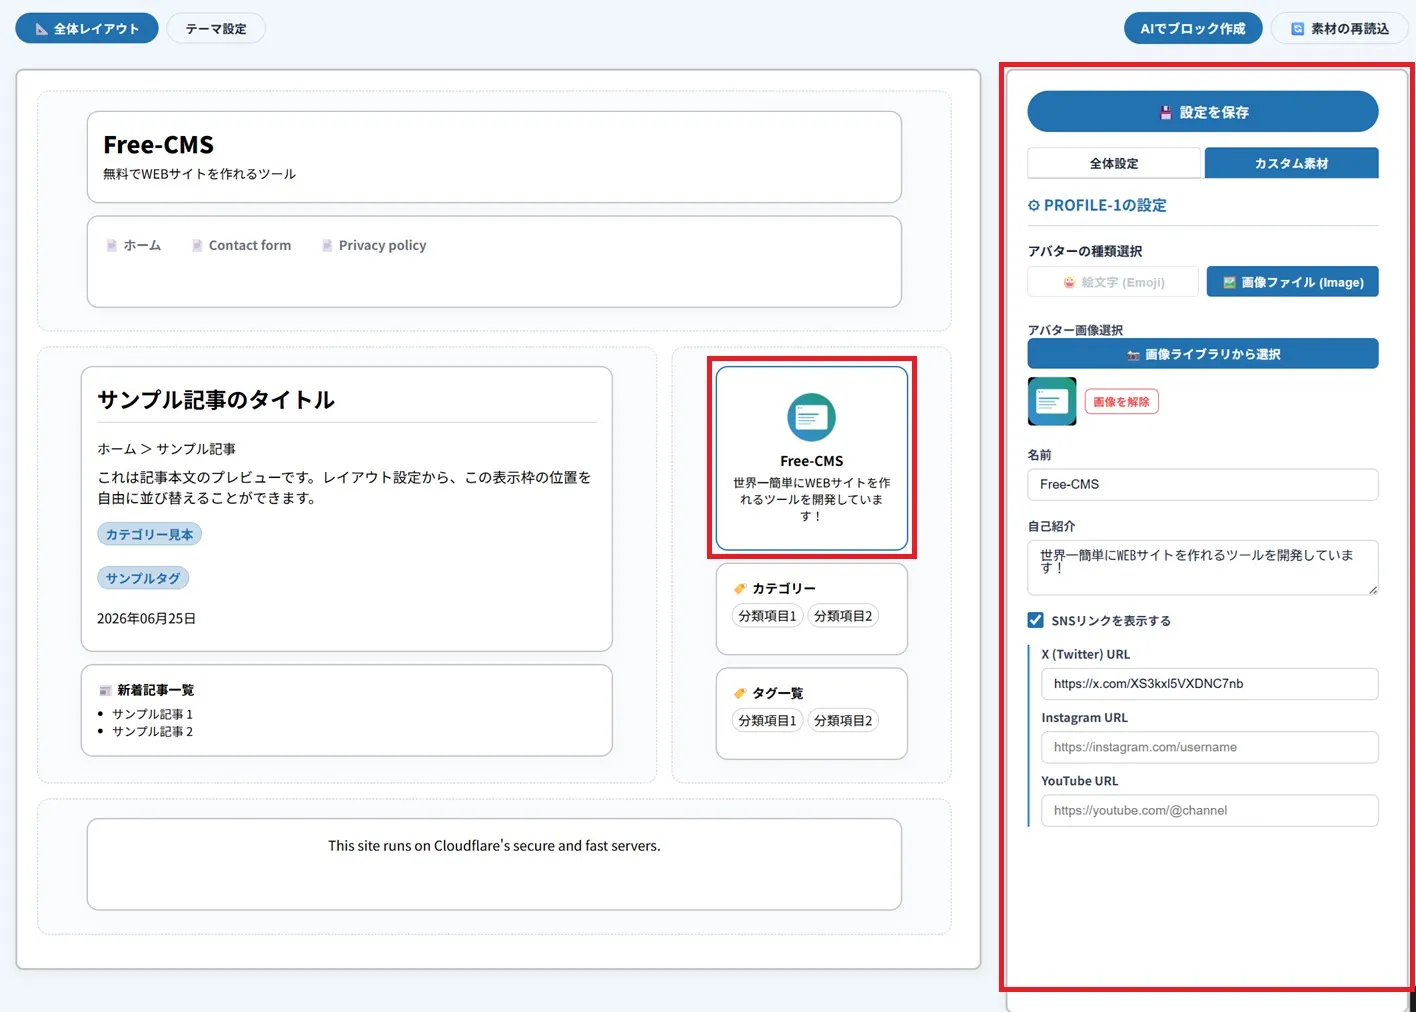Click the reload icon beside 素材の再読込

1298,29
